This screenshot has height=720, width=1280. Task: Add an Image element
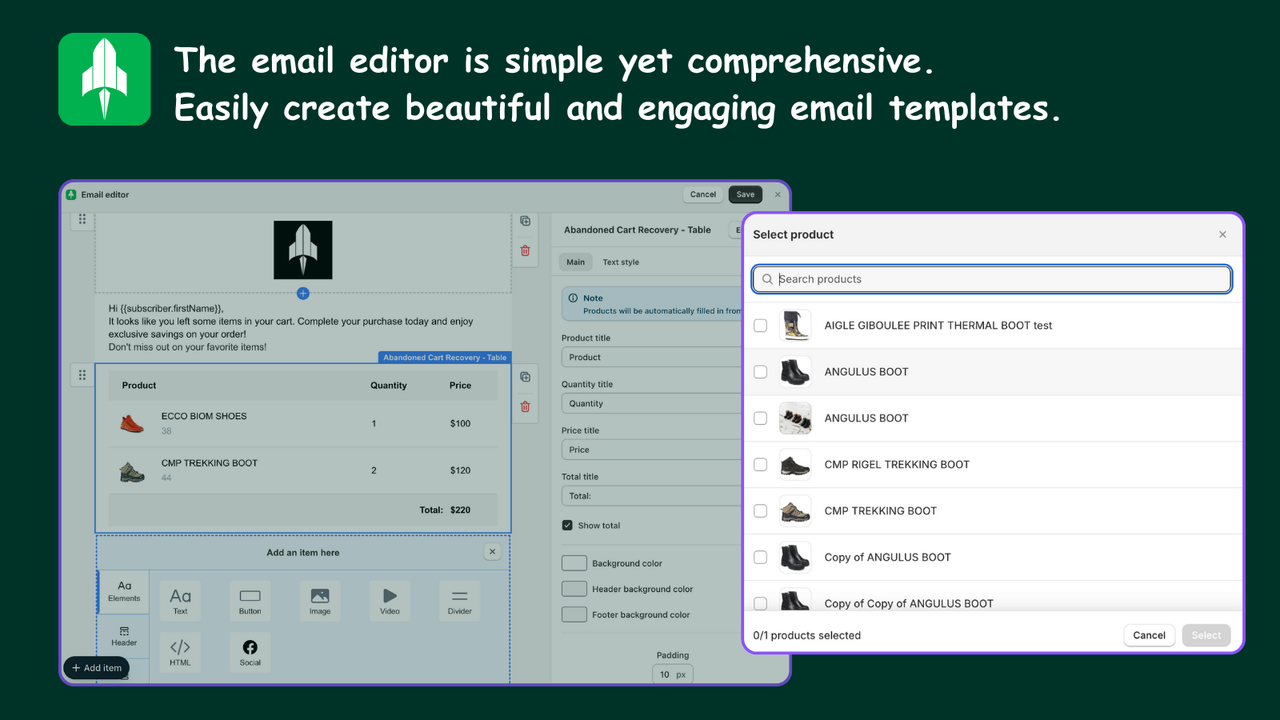point(320,600)
